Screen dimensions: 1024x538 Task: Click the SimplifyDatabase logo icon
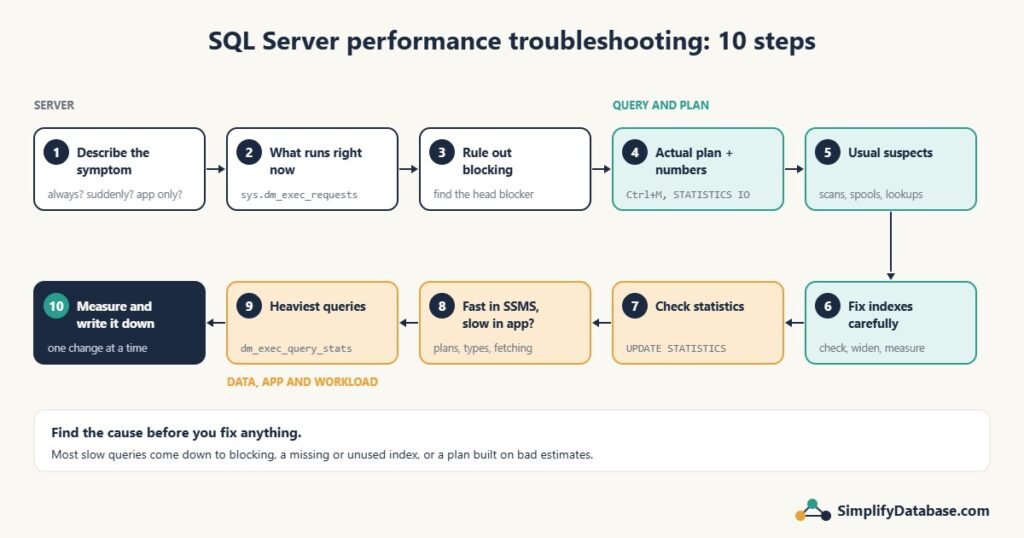pyautogui.click(x=812, y=510)
